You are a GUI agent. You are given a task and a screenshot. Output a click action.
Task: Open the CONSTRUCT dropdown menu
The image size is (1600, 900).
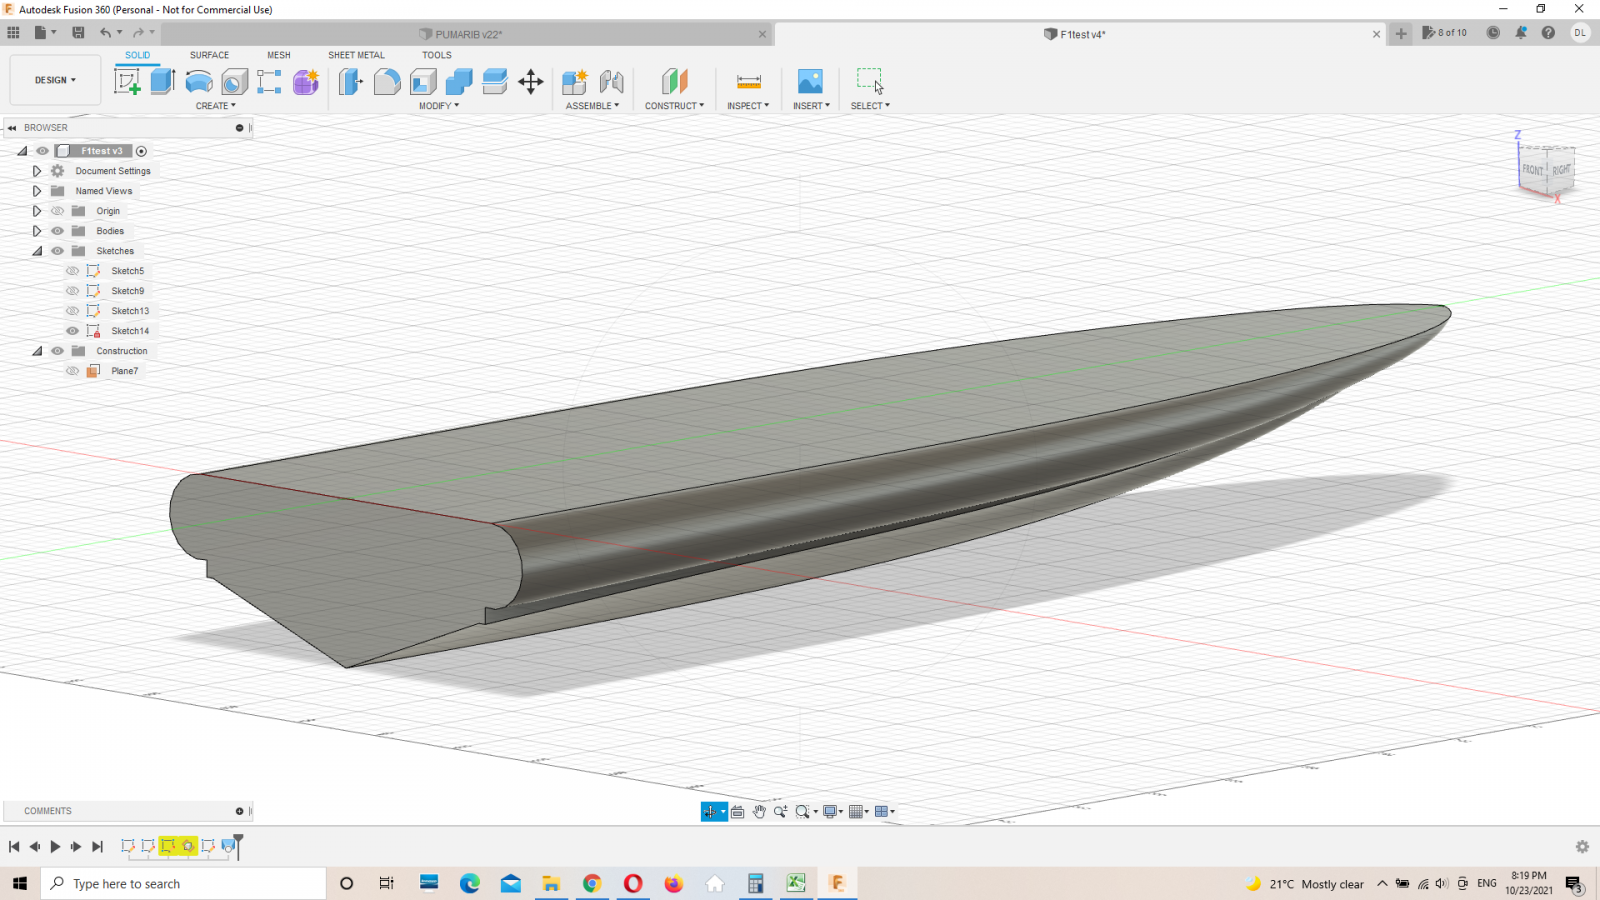coord(674,106)
